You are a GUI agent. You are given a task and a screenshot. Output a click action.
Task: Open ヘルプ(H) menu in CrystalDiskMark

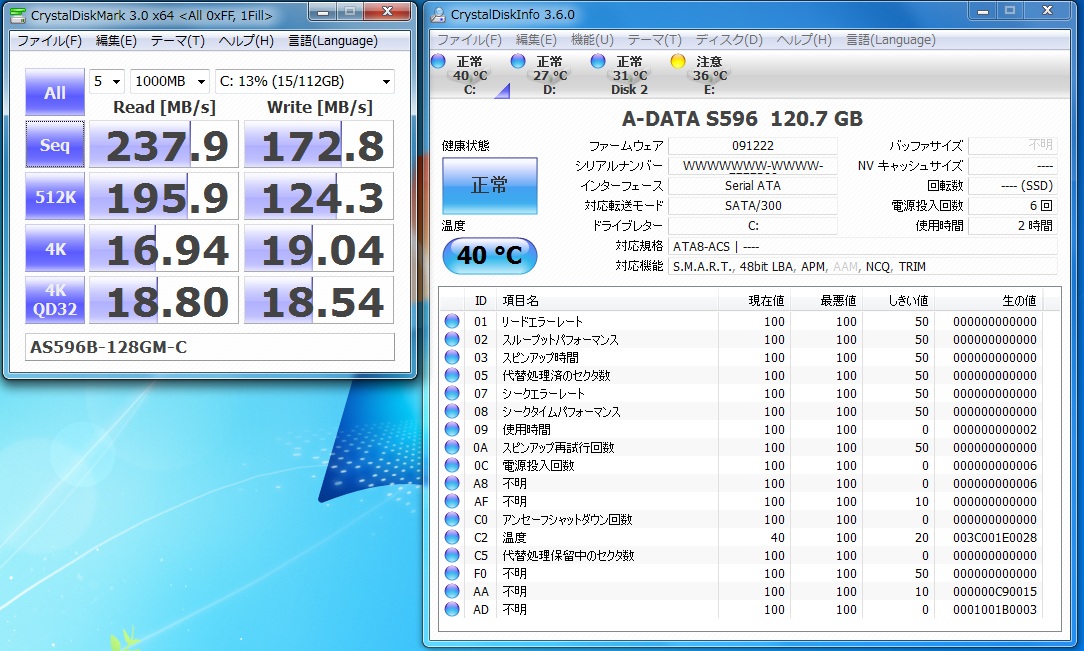point(246,41)
